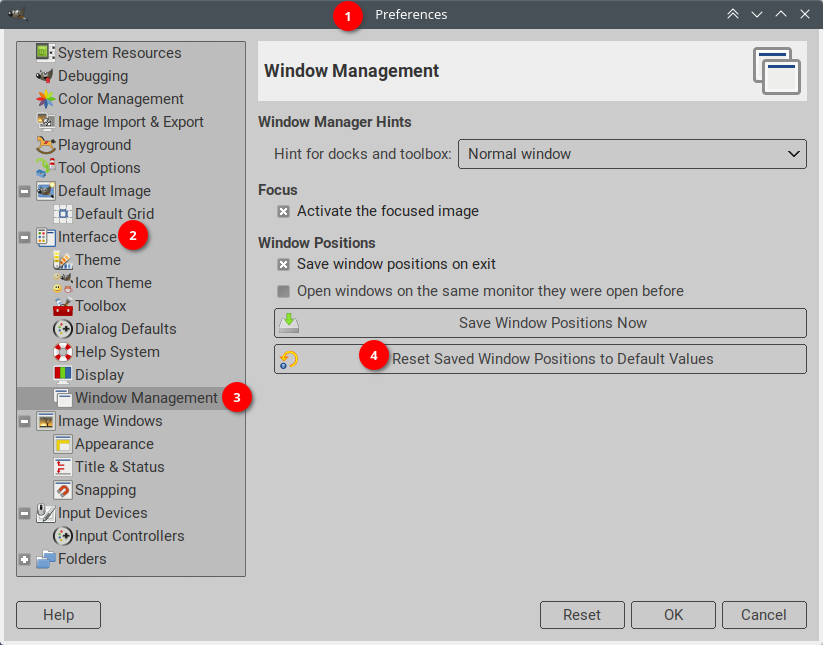Cancel the Preferences dialog
The height and width of the screenshot is (645, 823).
(x=764, y=615)
